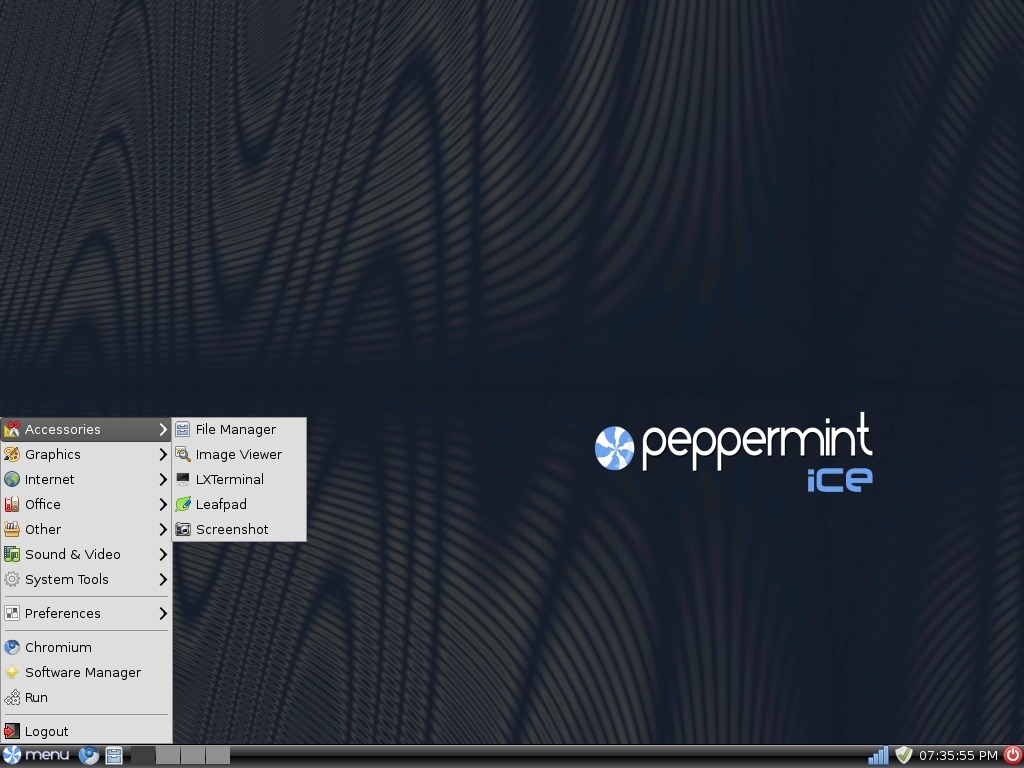Click the red power button on the panel
Screen dimensions: 1024x768
click(1012, 755)
